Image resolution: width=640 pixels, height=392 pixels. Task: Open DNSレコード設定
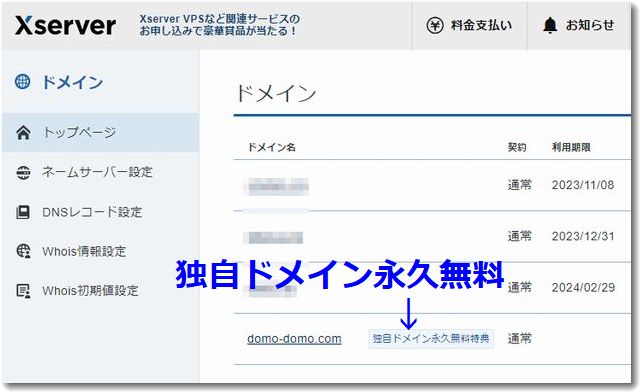pos(92,212)
